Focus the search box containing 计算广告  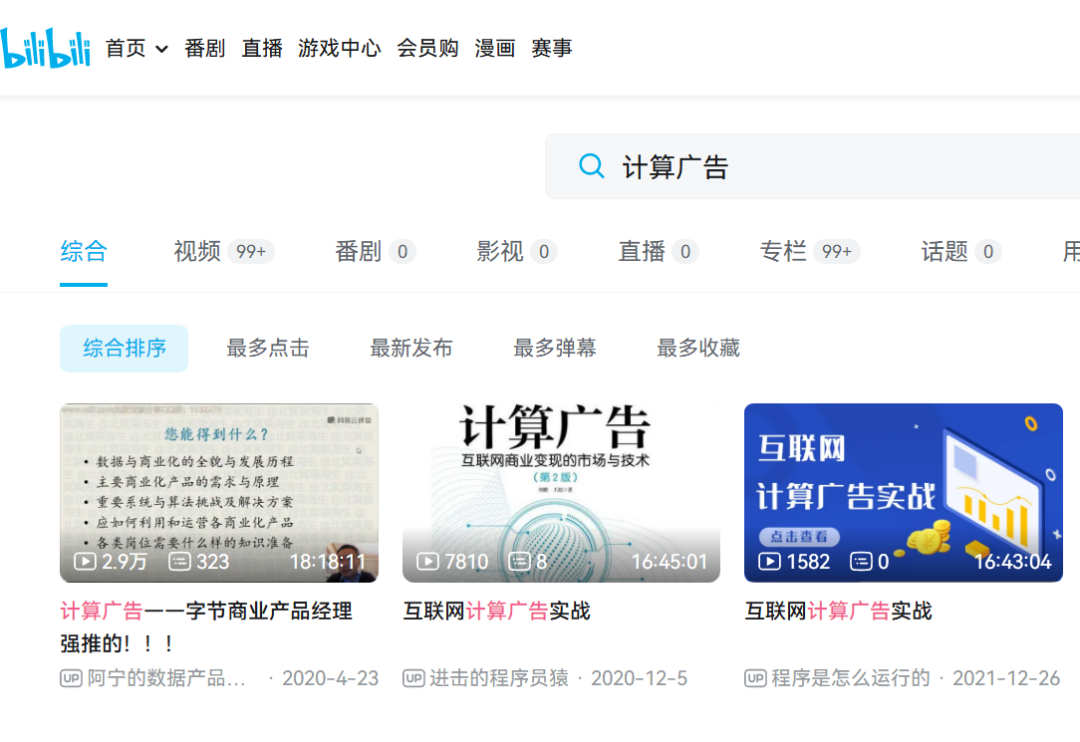(x=812, y=166)
